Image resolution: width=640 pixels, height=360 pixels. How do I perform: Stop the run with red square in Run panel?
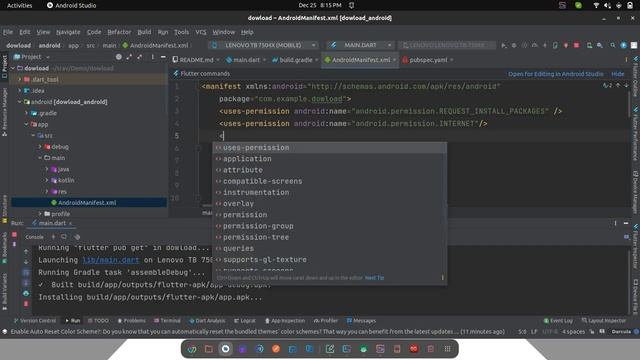pyautogui.click(x=14, y=235)
